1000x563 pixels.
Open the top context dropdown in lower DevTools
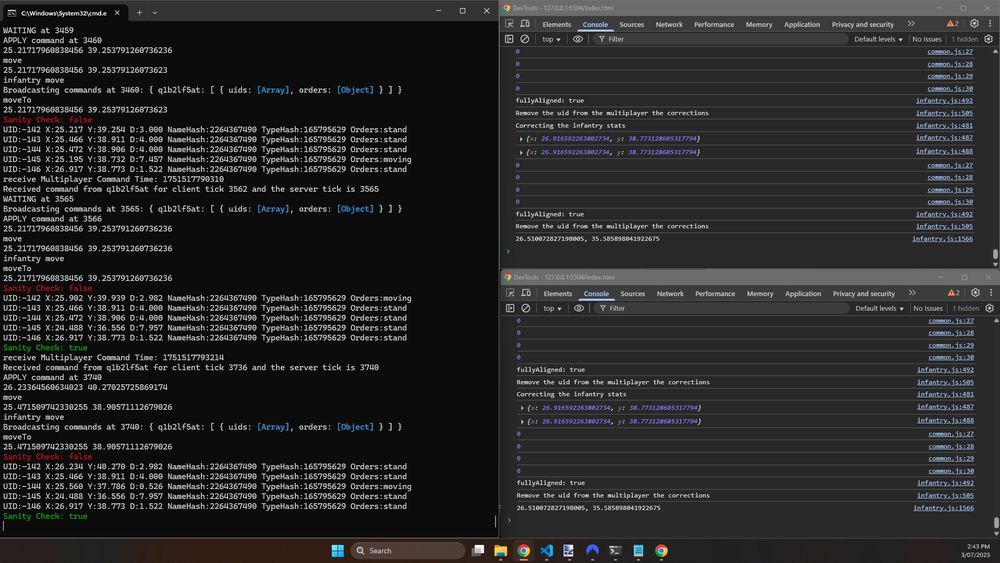(x=552, y=308)
